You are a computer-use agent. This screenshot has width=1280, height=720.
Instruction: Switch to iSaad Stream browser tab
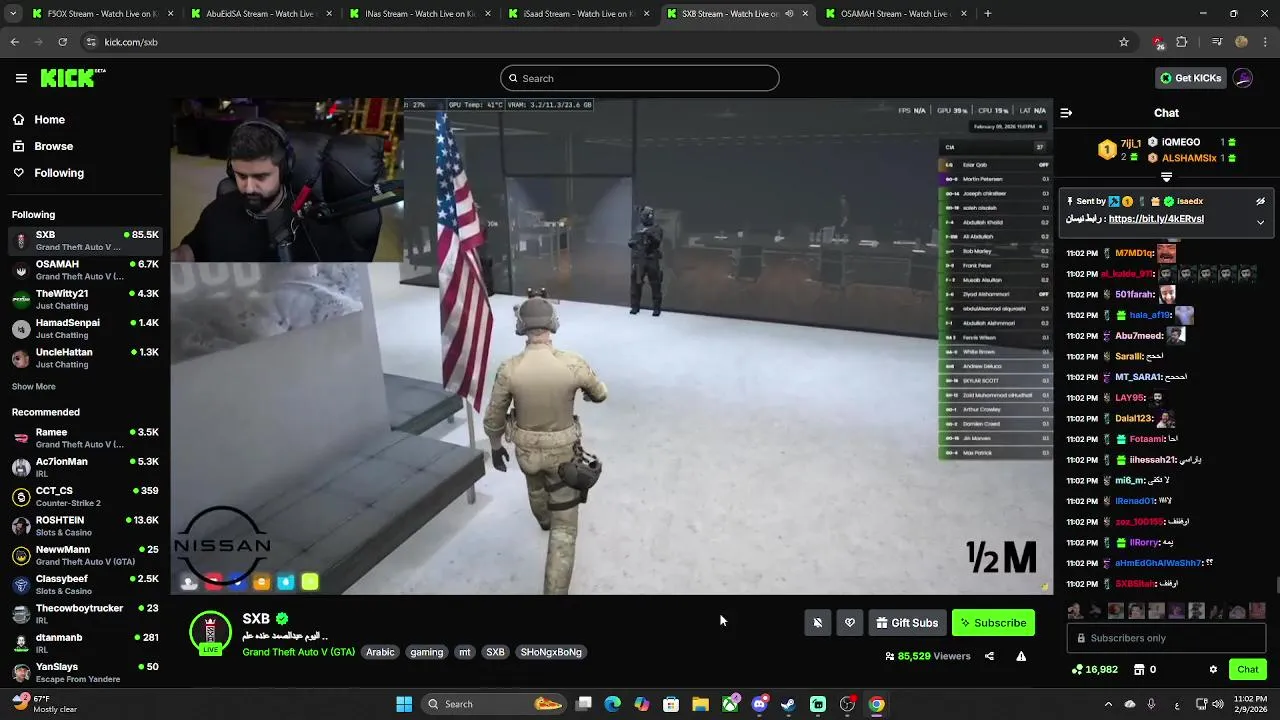pos(580,14)
